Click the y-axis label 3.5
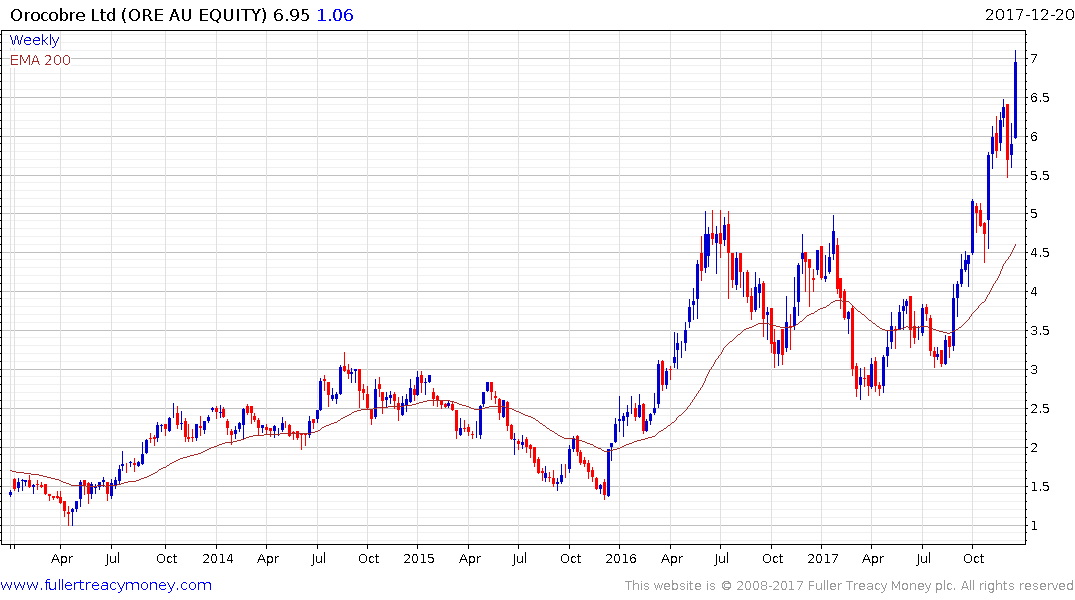The width and height of the screenshot is (1075, 600). coord(1040,331)
